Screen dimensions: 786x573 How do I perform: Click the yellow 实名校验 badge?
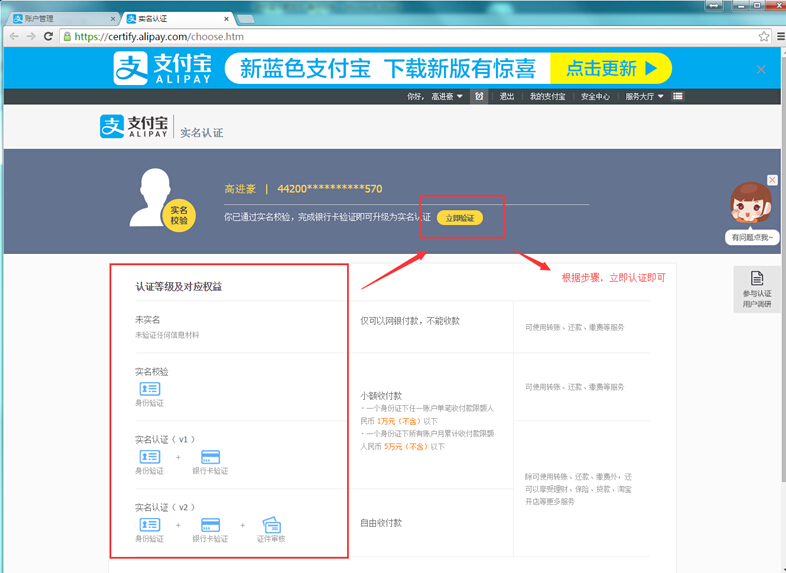click(x=178, y=216)
